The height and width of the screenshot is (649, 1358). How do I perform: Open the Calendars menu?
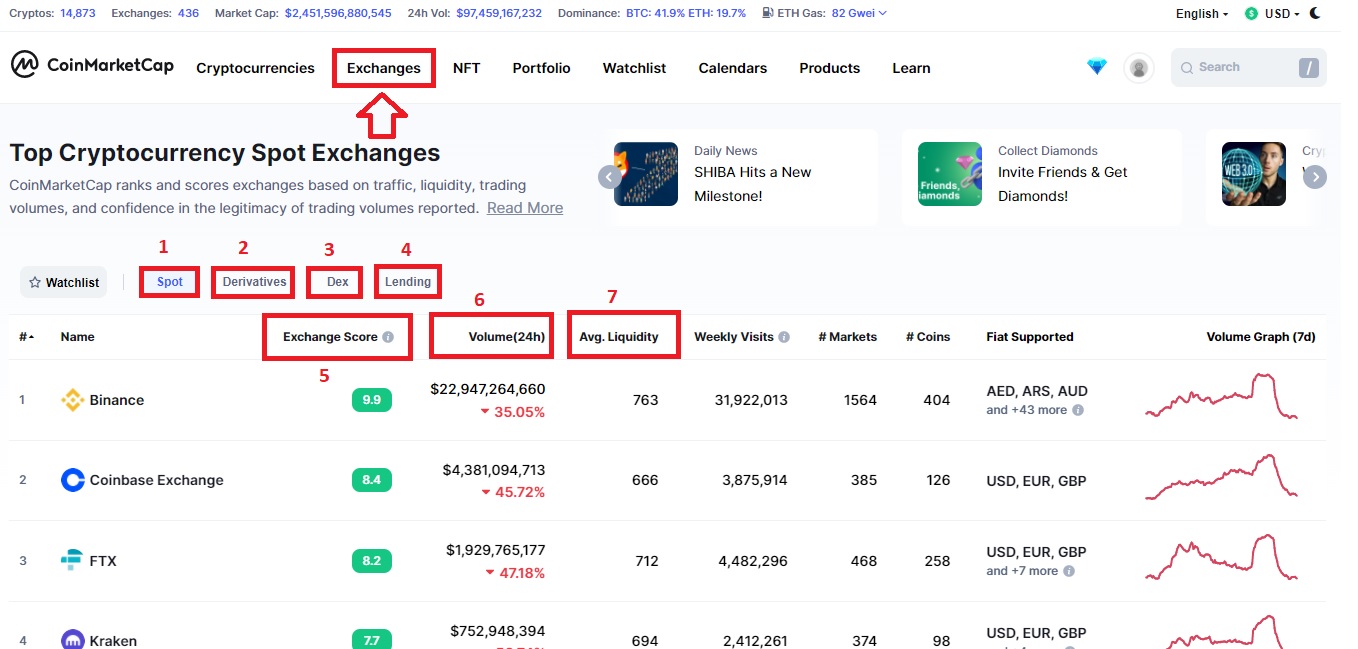click(733, 68)
